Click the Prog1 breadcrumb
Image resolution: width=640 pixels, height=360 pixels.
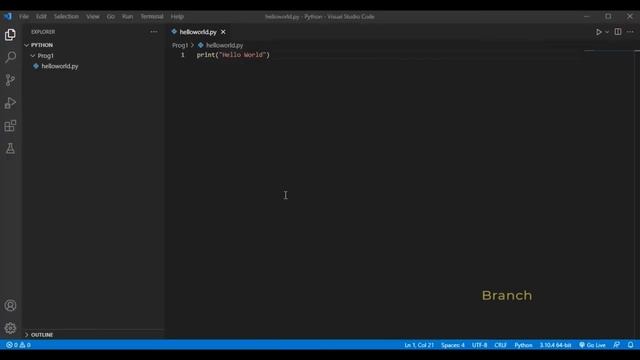(x=180, y=45)
